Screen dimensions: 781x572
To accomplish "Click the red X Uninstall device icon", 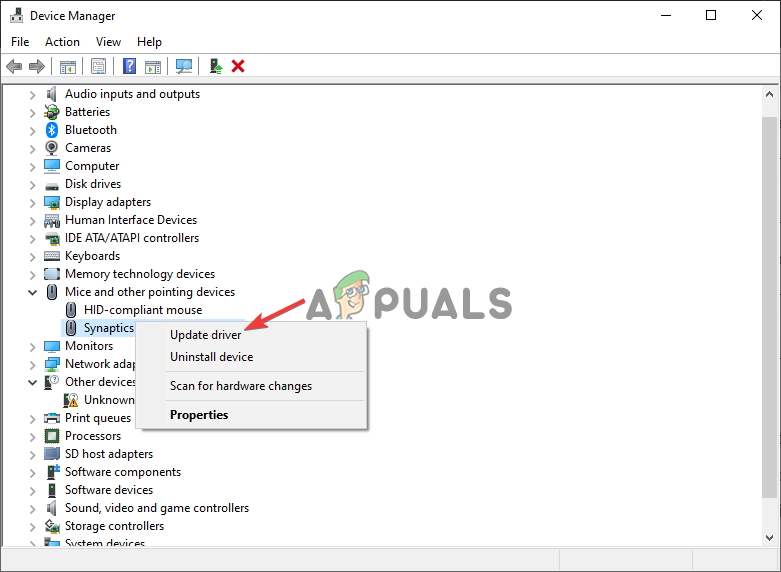I will point(238,66).
